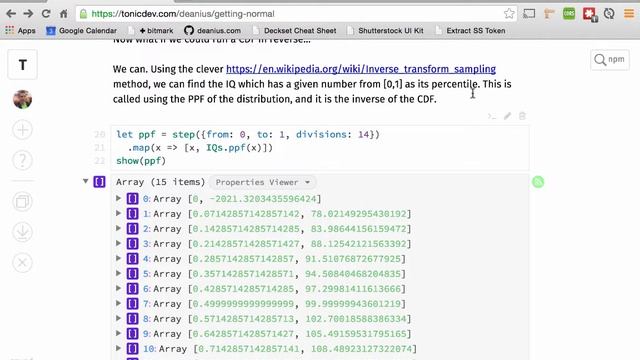Image resolution: width=640 pixels, height=360 pixels.
Task: Click the green status circle beside output
Action: coord(538,182)
